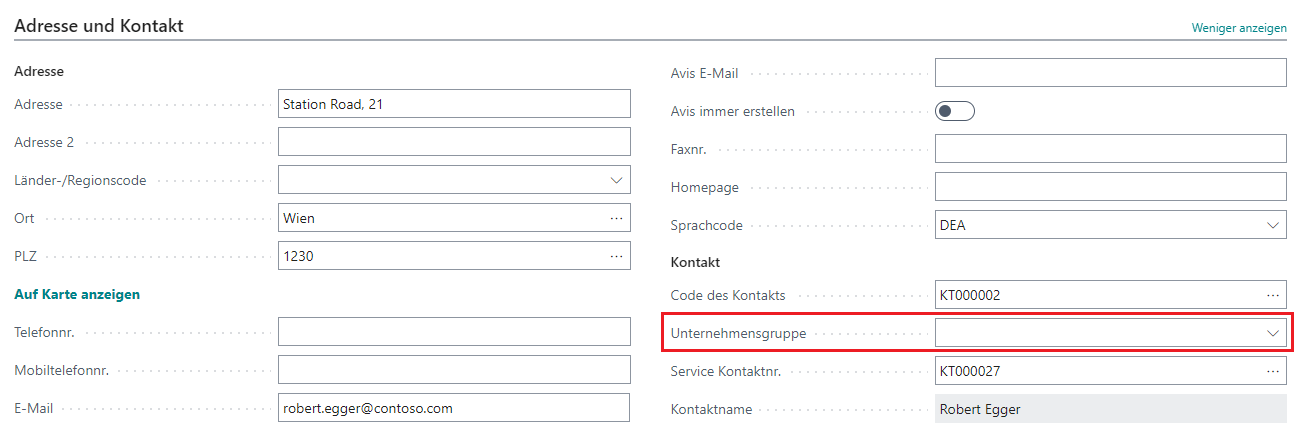Image resolution: width=1300 pixels, height=433 pixels.
Task: Edit the E-Mail field robert.egger@contoso.com
Action: [x=454, y=408]
